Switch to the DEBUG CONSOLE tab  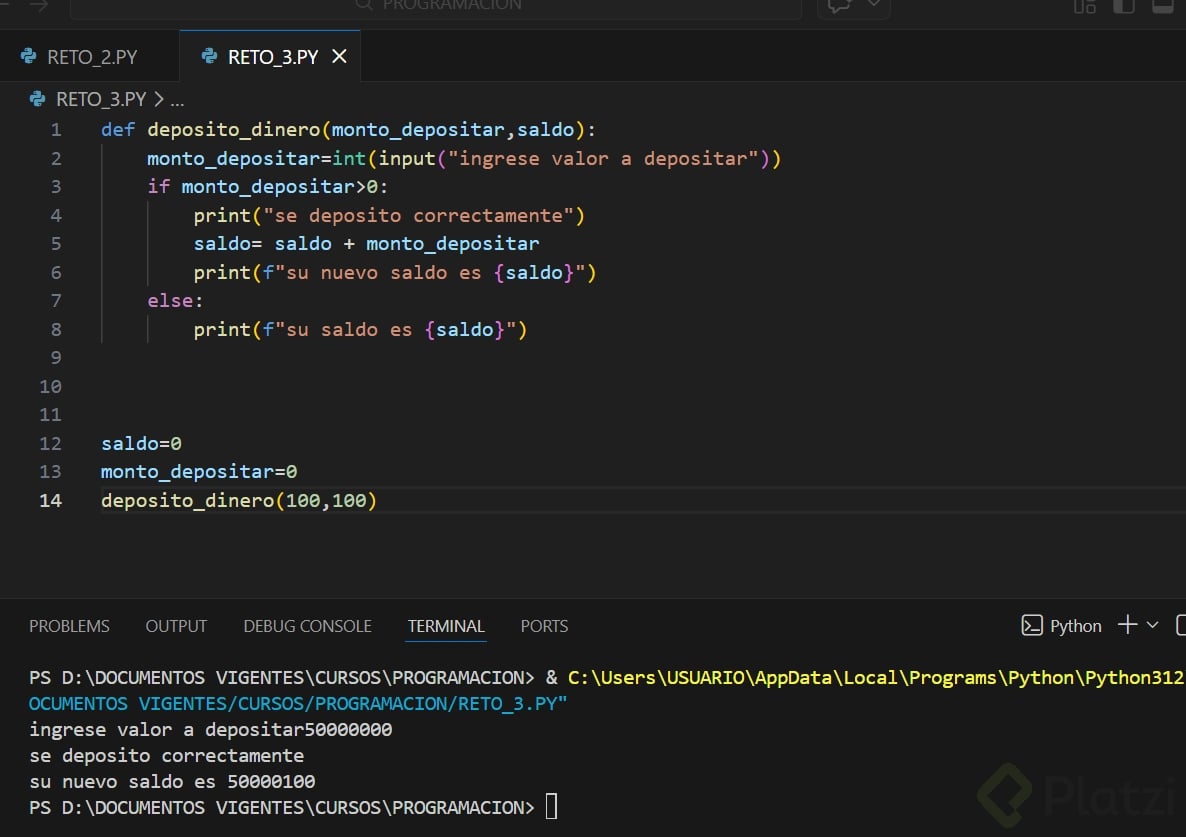307,626
